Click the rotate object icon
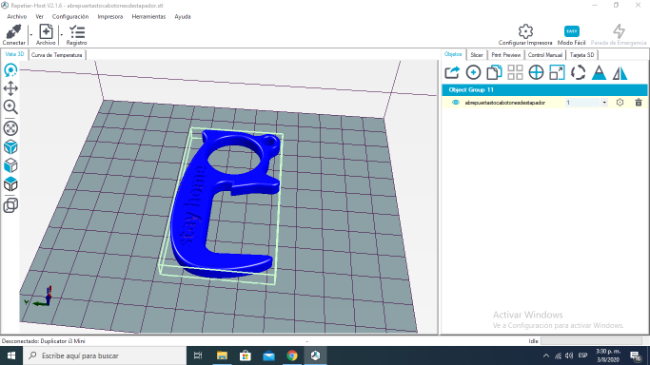The height and width of the screenshot is (365, 650). coord(578,73)
